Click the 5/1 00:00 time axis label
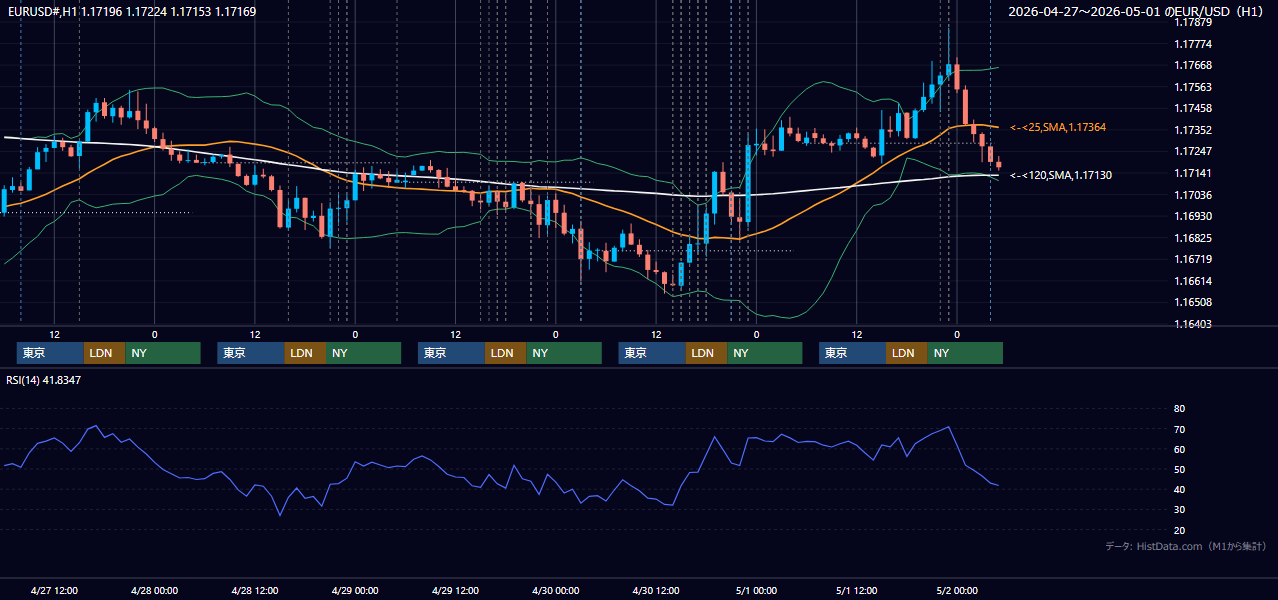This screenshot has width=1278, height=600. (756, 590)
